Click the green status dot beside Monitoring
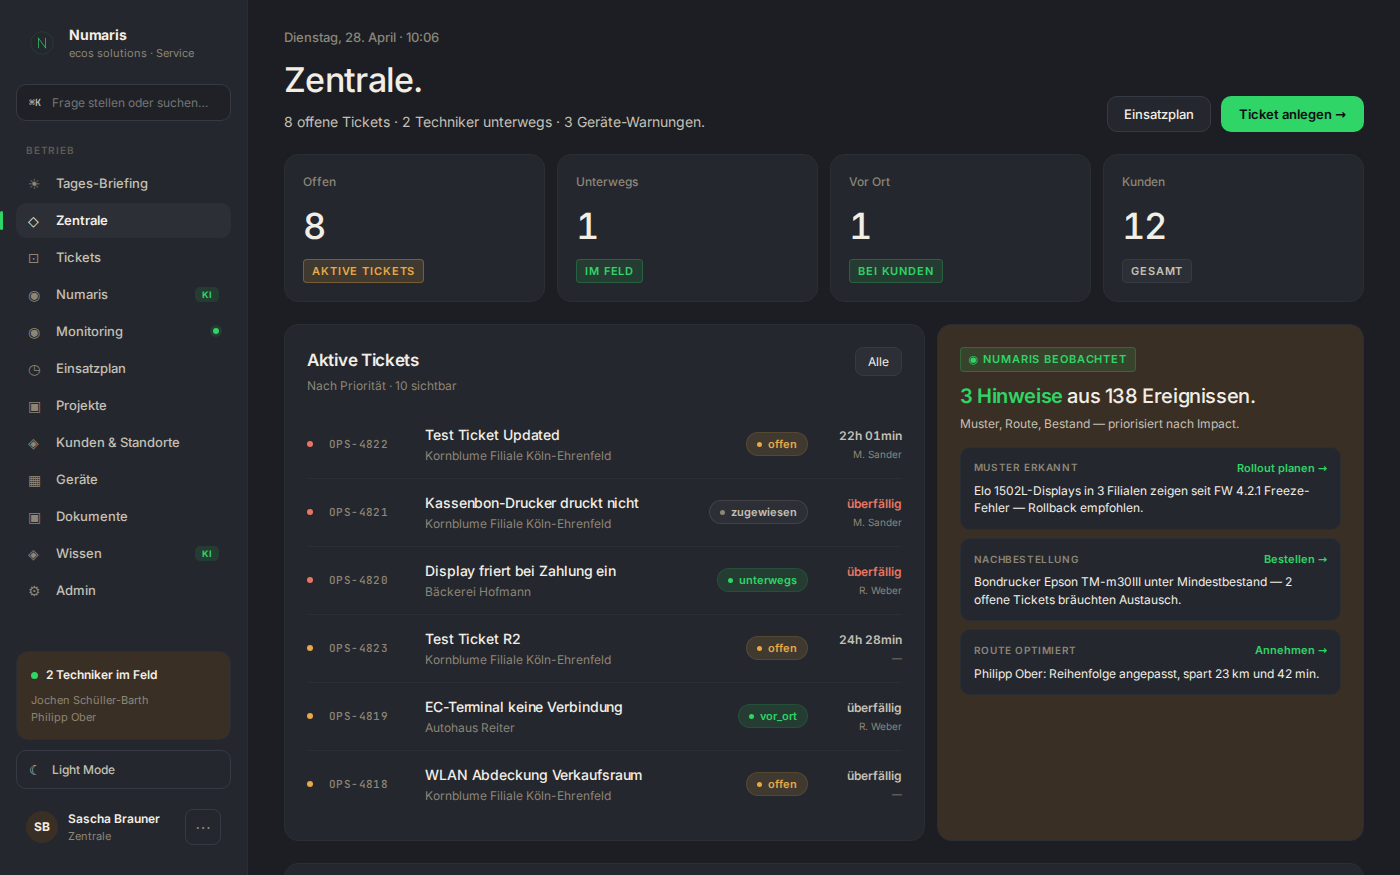This screenshot has width=1400, height=875. coord(216,331)
